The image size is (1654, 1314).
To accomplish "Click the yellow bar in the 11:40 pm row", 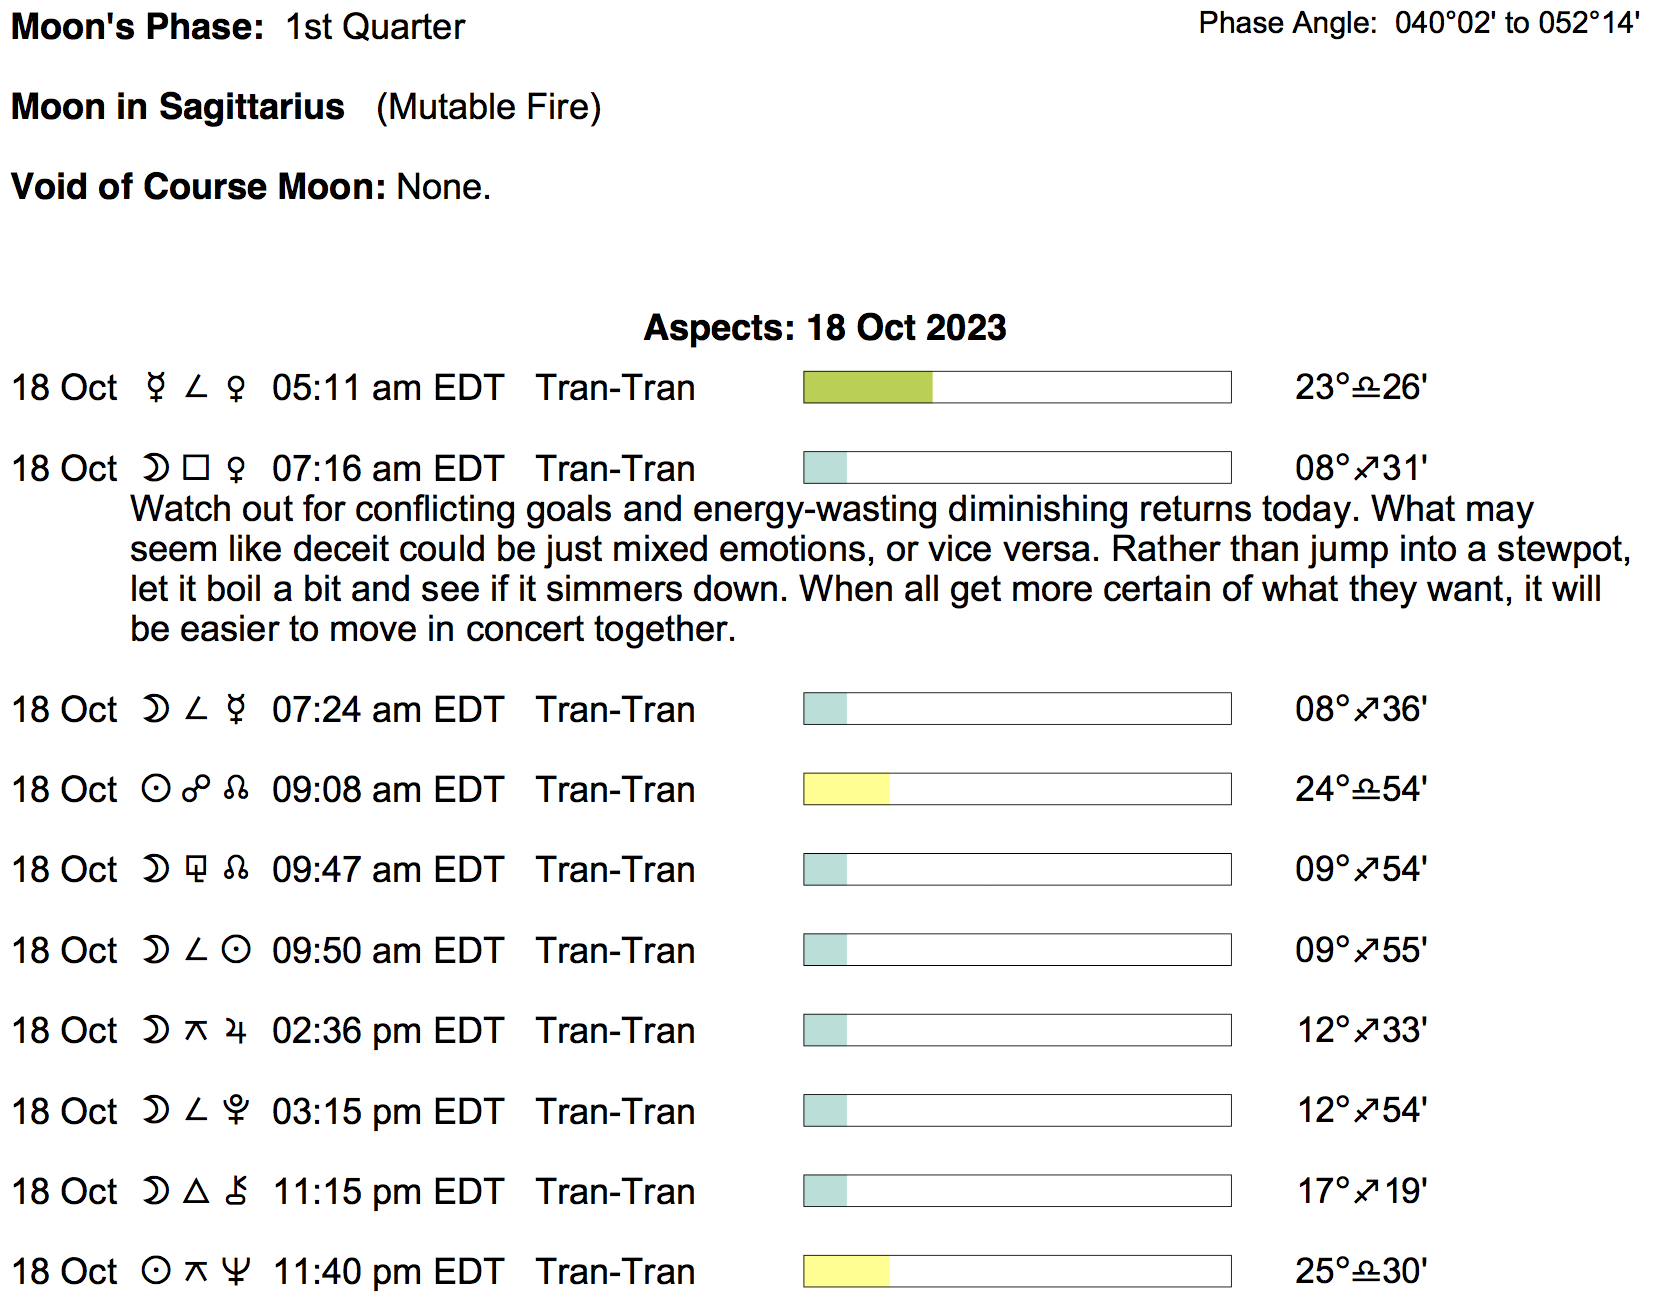I will 846,1271.
